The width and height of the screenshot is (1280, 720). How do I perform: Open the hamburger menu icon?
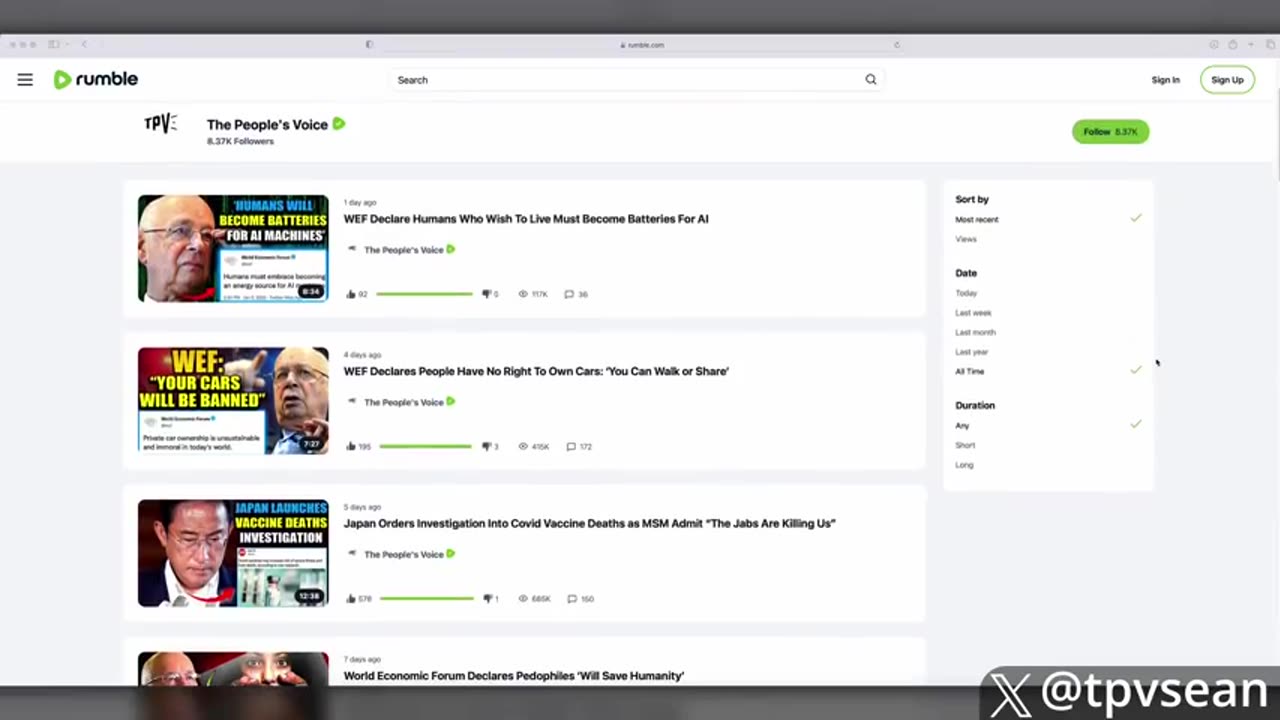coord(25,80)
